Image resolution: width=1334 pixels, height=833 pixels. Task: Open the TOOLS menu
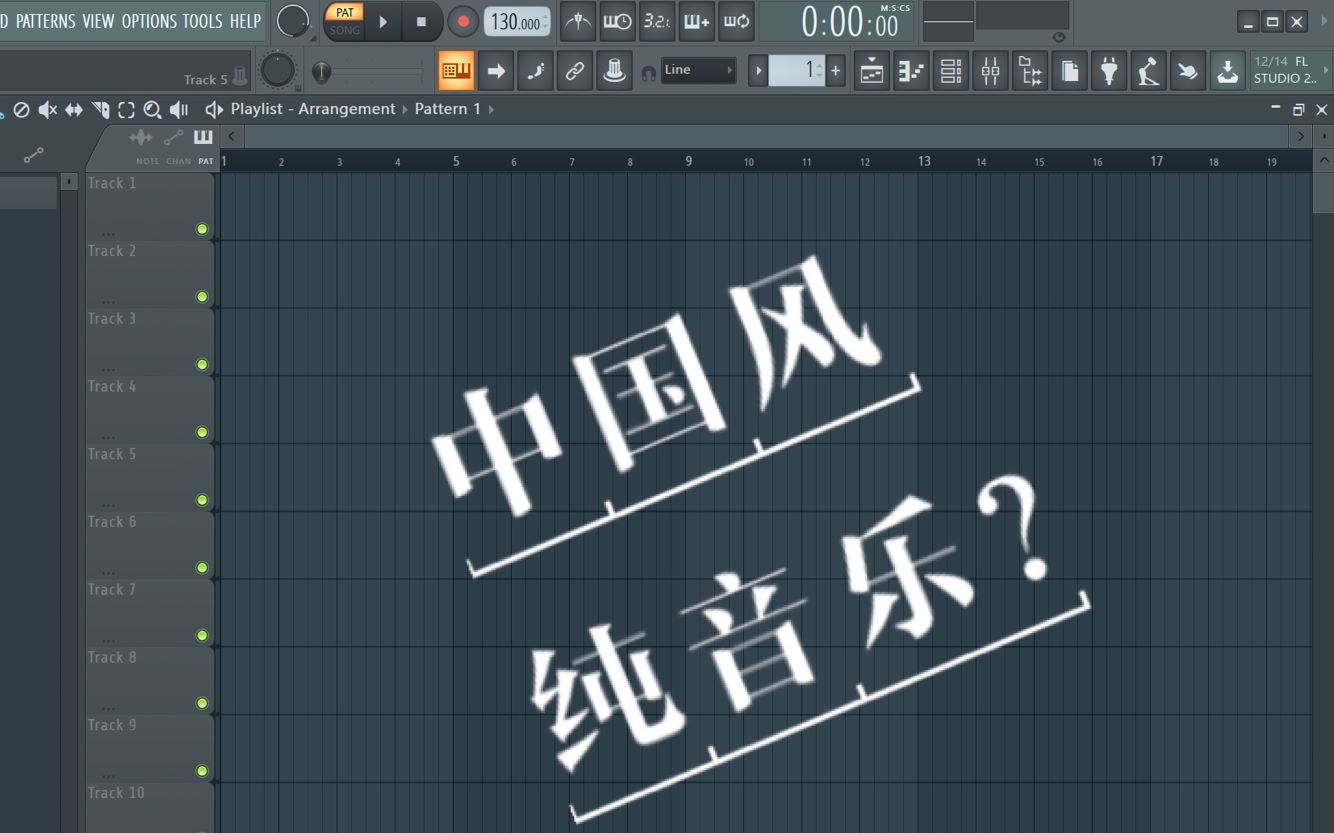(202, 21)
